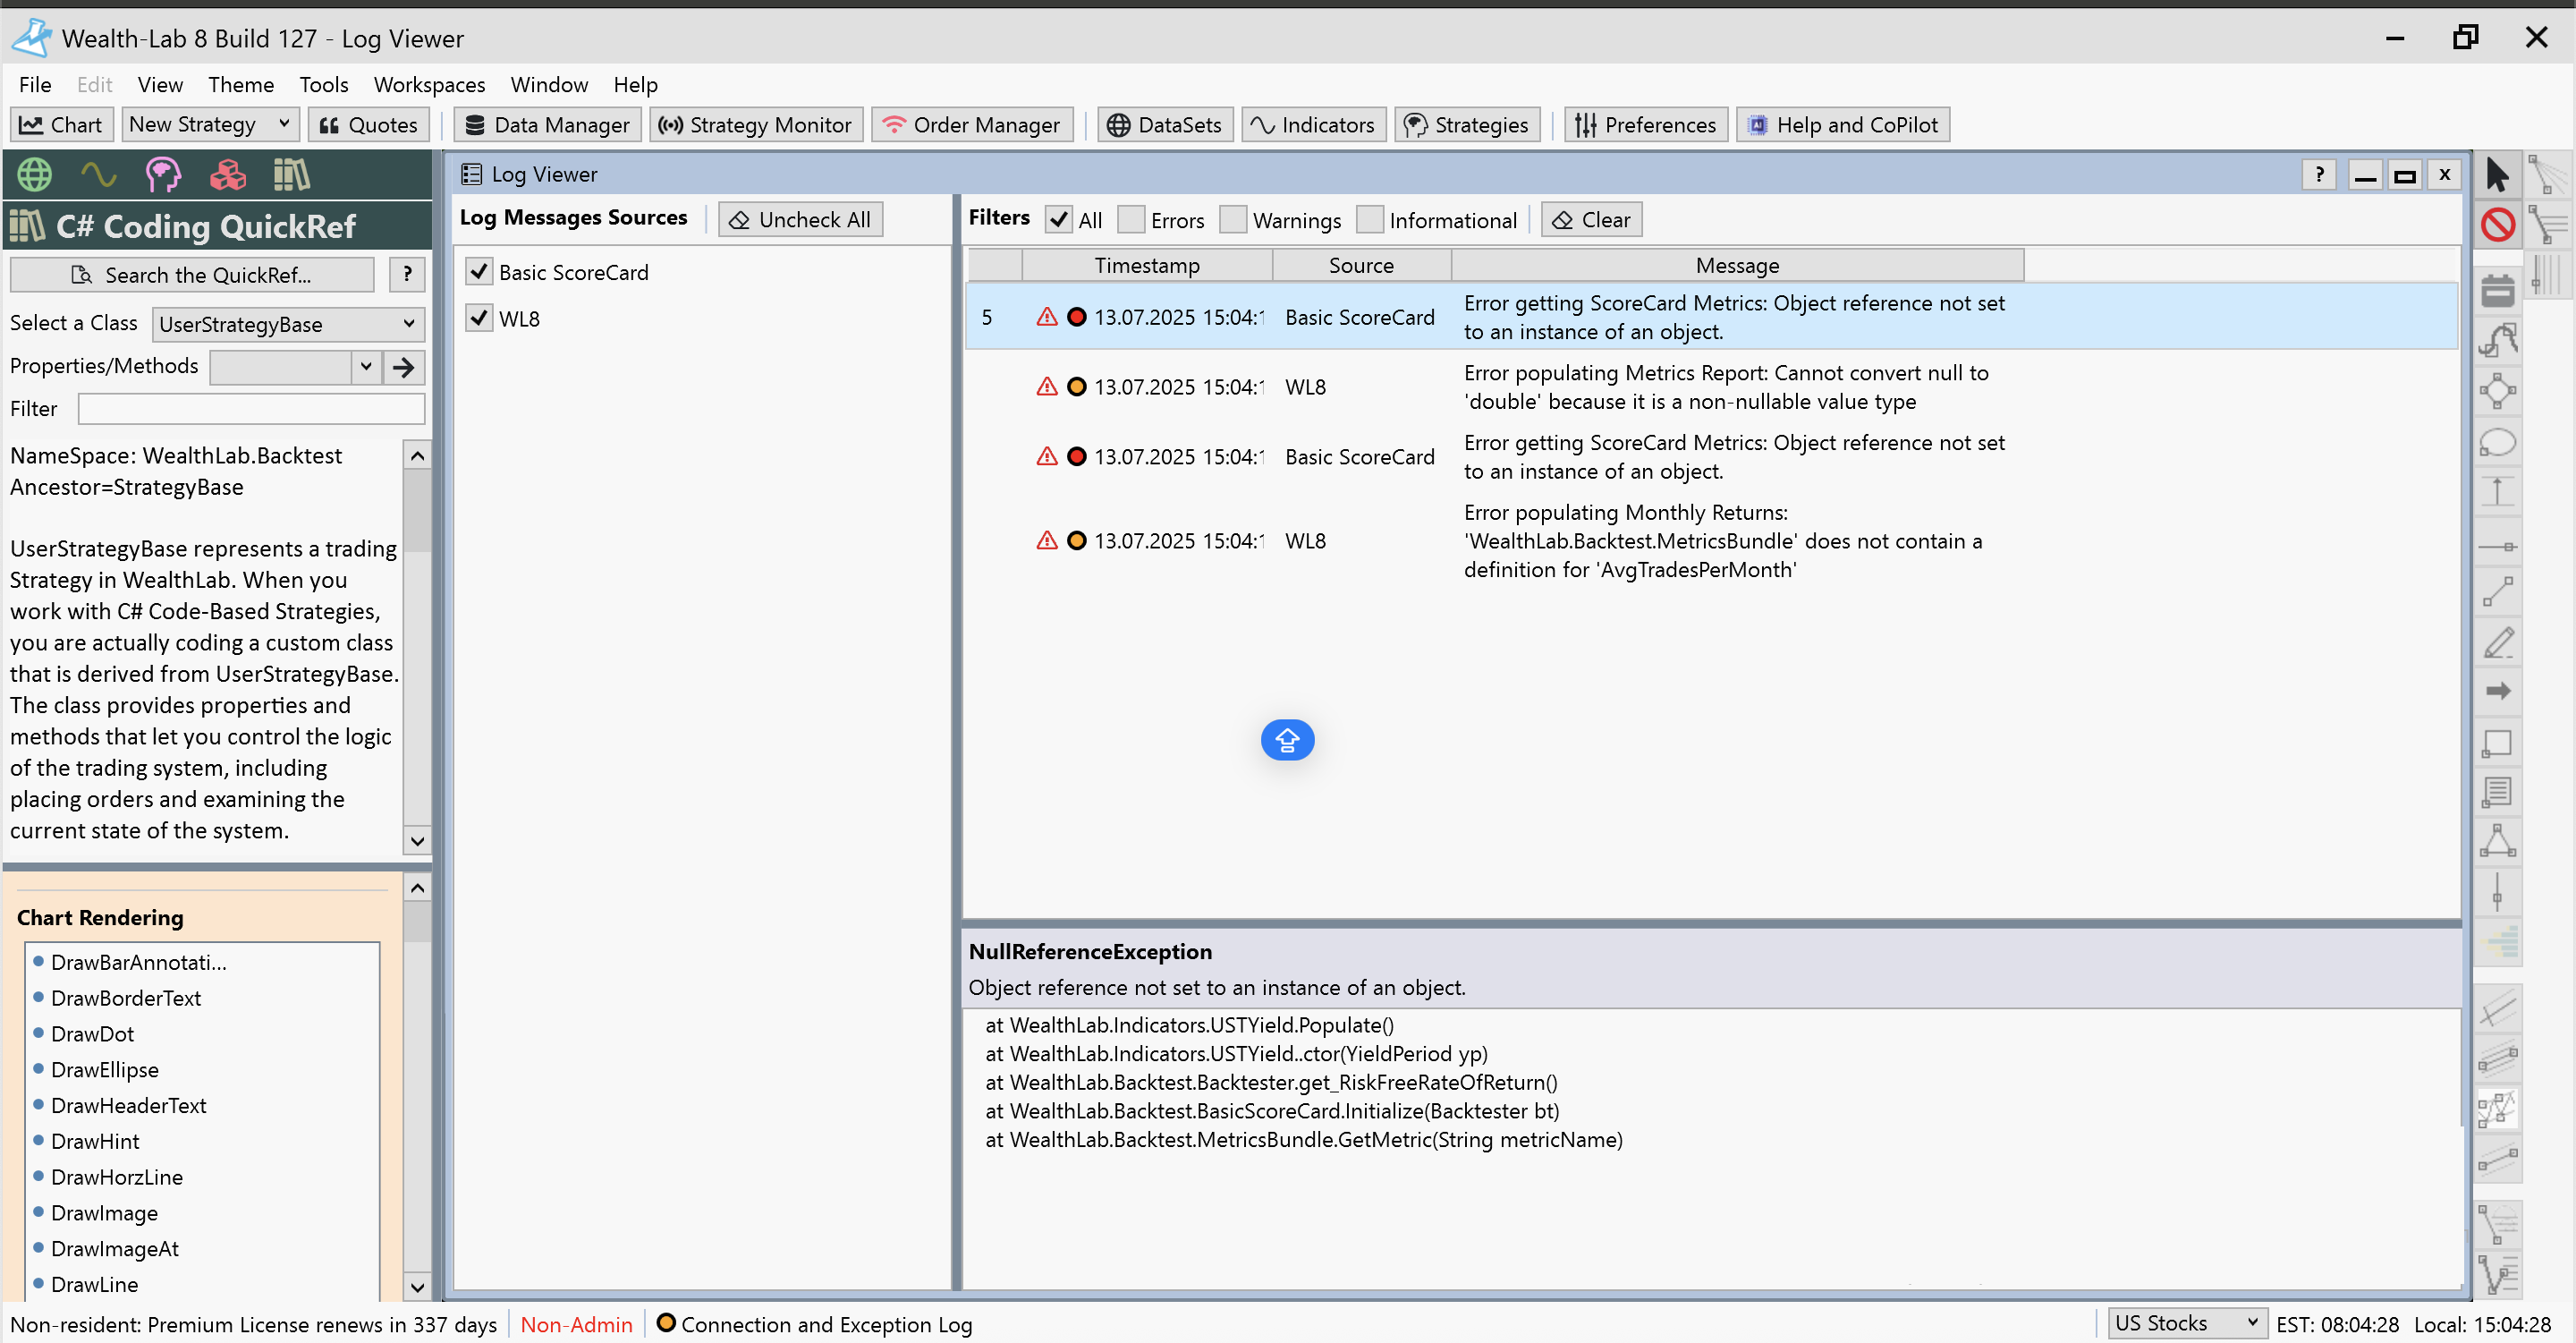Select the horizontal line drawing tool

(x=2497, y=546)
